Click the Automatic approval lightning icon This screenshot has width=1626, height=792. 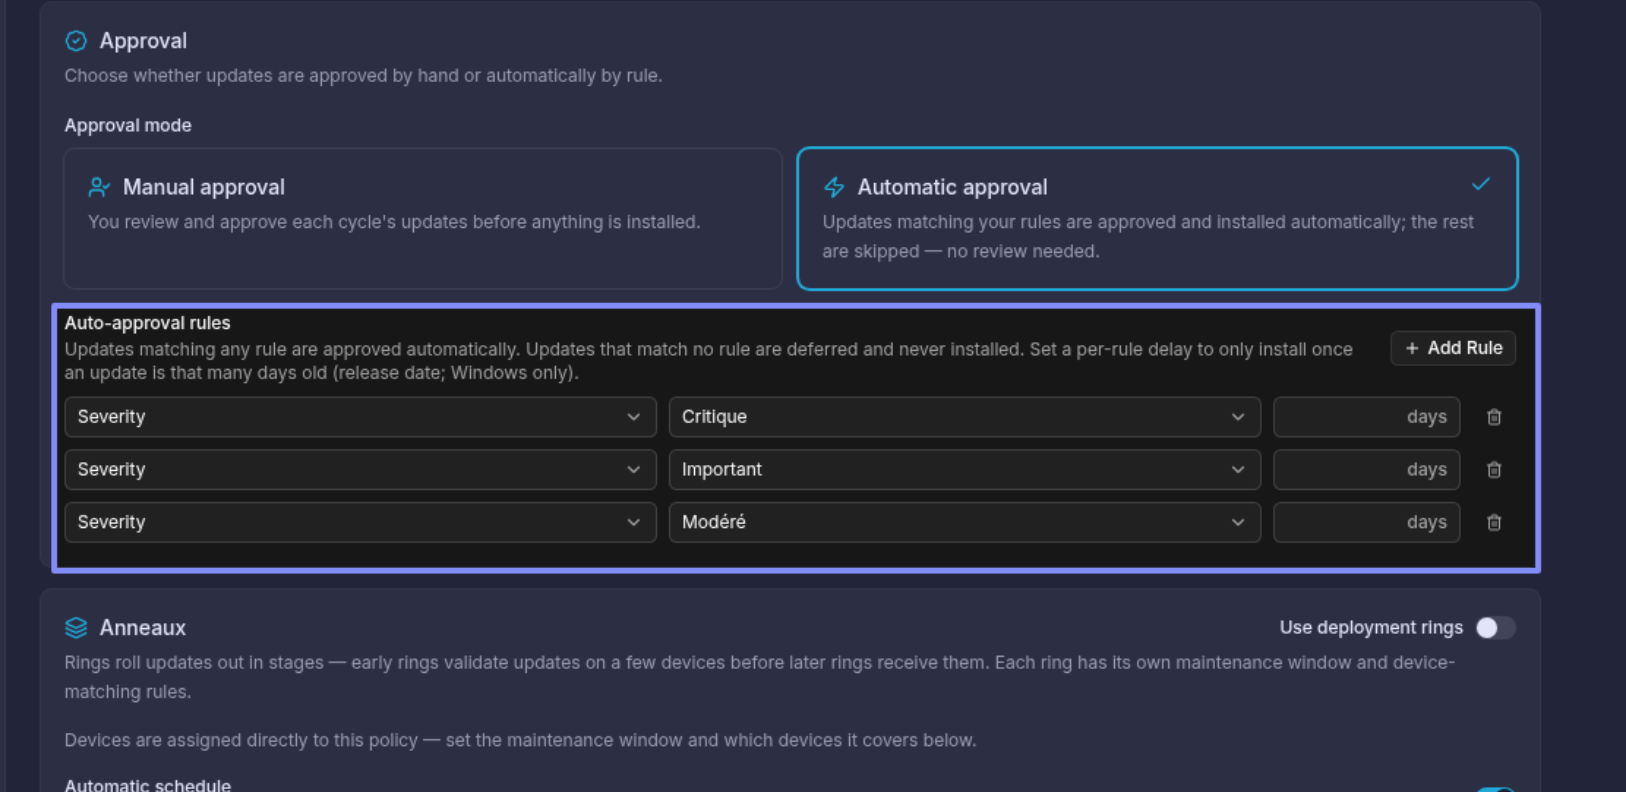(834, 187)
